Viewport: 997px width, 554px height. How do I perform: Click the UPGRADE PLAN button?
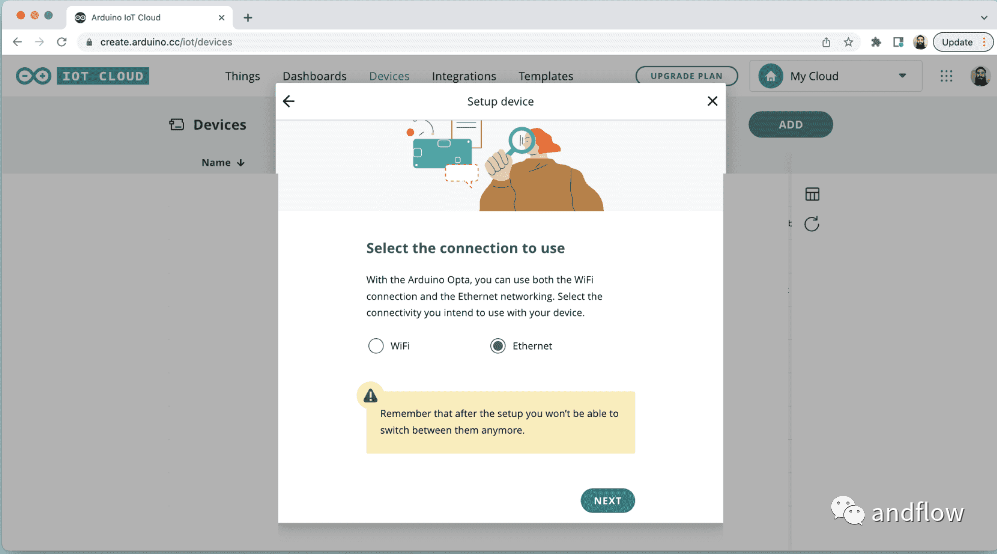[x=686, y=76]
